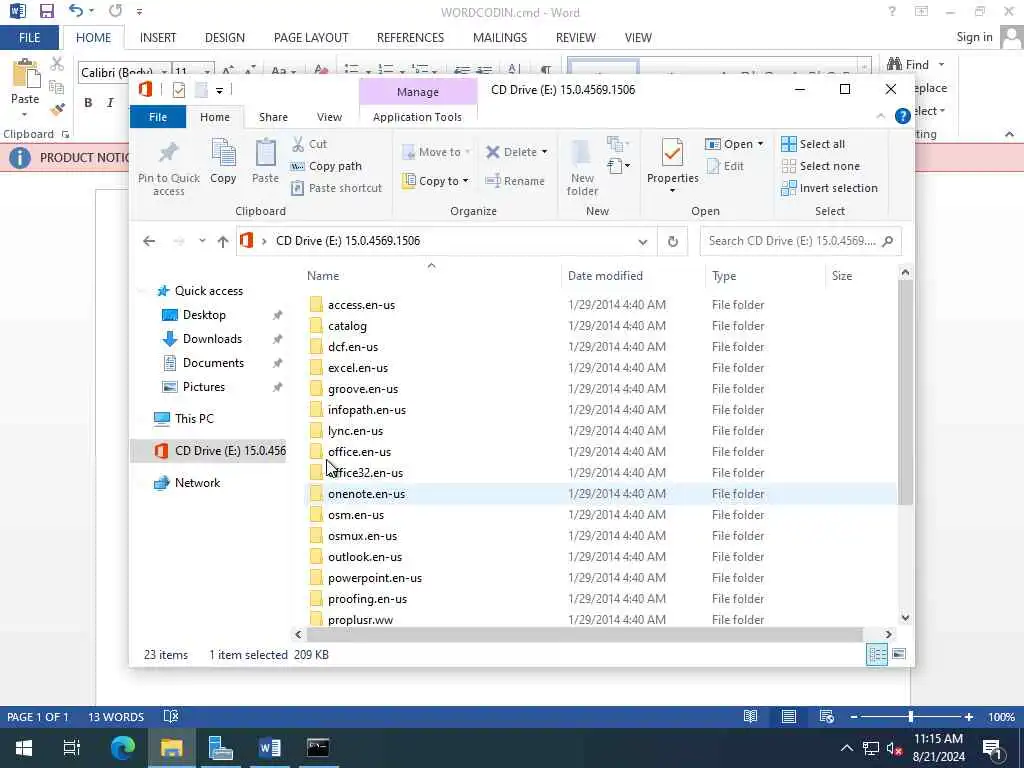Select the powerpoint.en-us folder
The width and height of the screenshot is (1024, 768).
coord(375,578)
